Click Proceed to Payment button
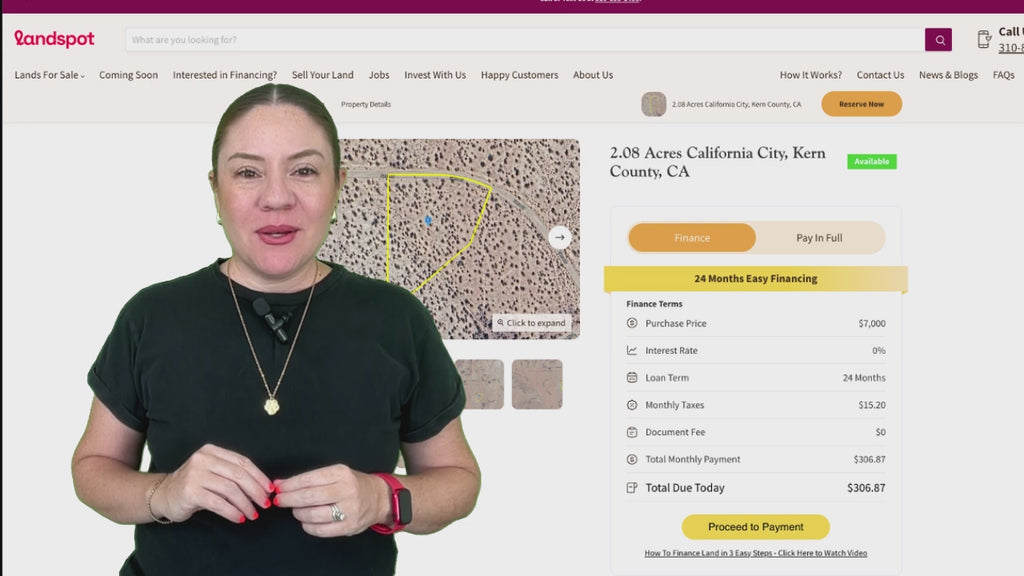1024x576 pixels. click(756, 527)
